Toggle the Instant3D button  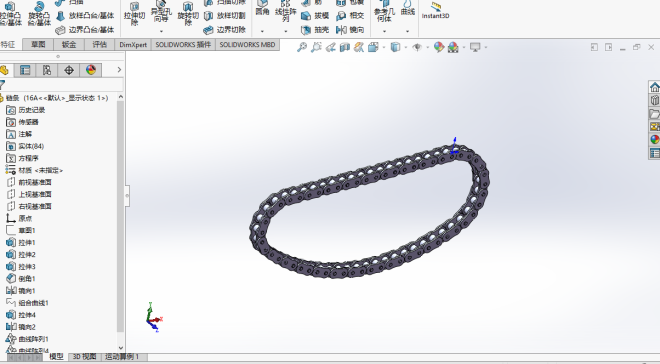click(x=436, y=11)
